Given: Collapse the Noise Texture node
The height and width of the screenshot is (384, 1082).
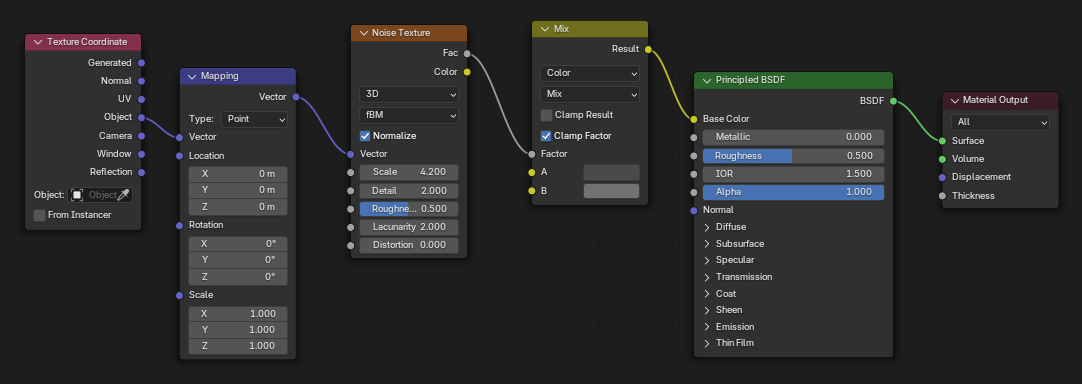Looking at the screenshot, I should tap(363, 33).
